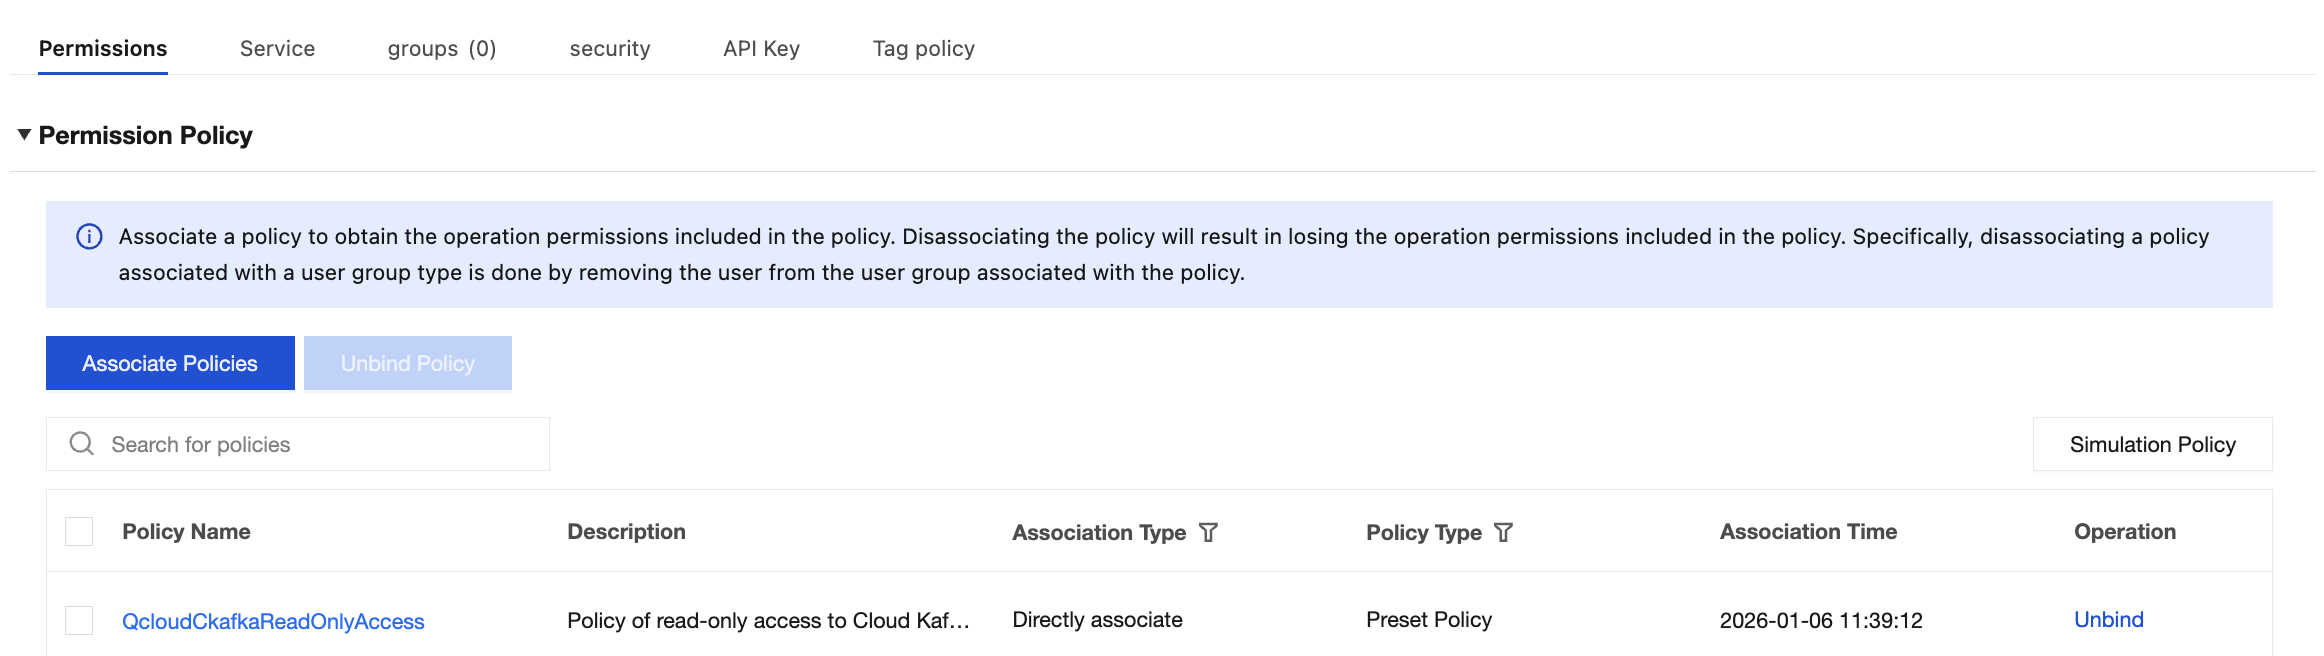Viewport: 2324px width, 656px height.
Task: Toggle the select-all policies checkbox
Action: tap(79, 532)
